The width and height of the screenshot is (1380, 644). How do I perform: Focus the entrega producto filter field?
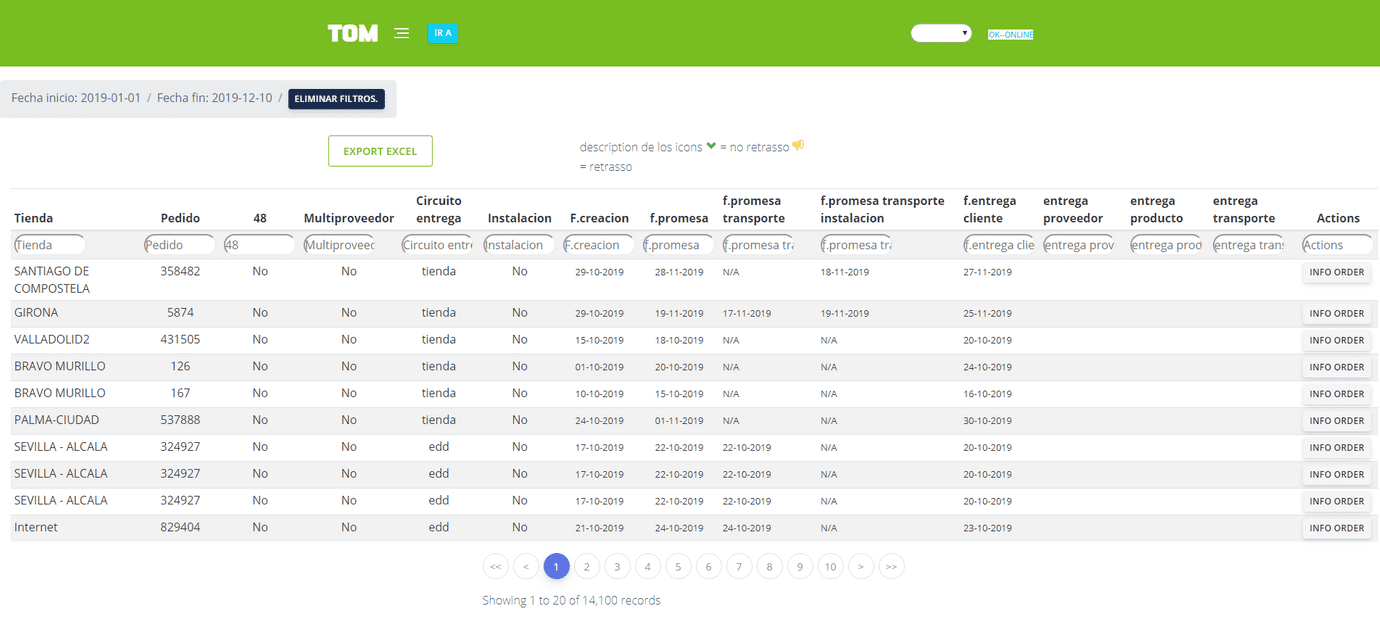[1166, 245]
